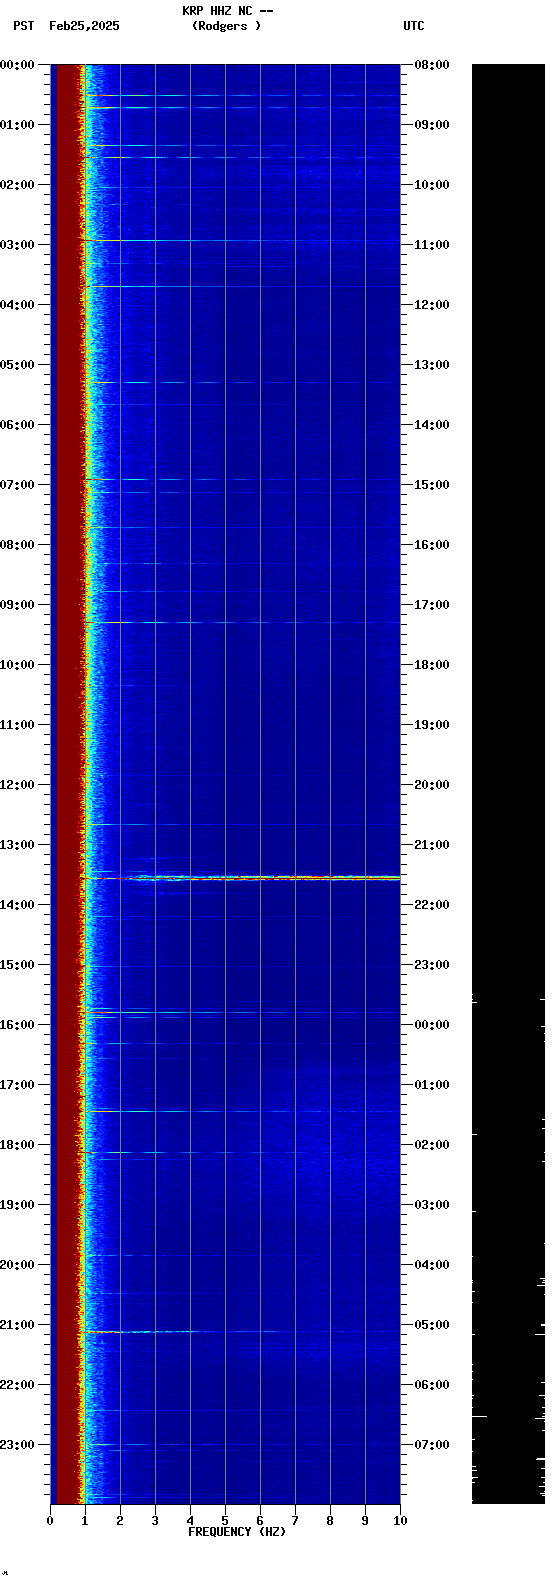Click 11:00 on the PST axis

point(17,725)
